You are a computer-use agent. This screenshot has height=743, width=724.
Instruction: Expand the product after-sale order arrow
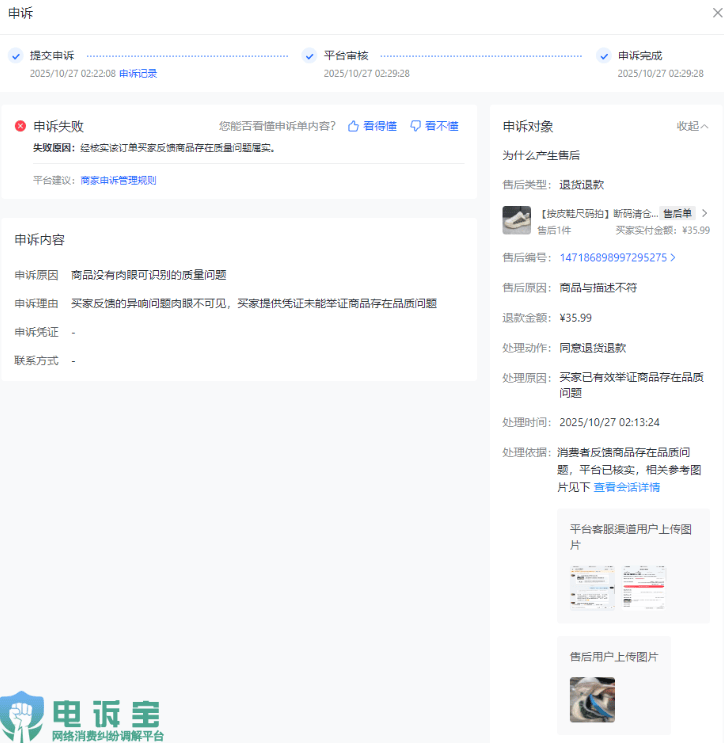(x=704, y=213)
